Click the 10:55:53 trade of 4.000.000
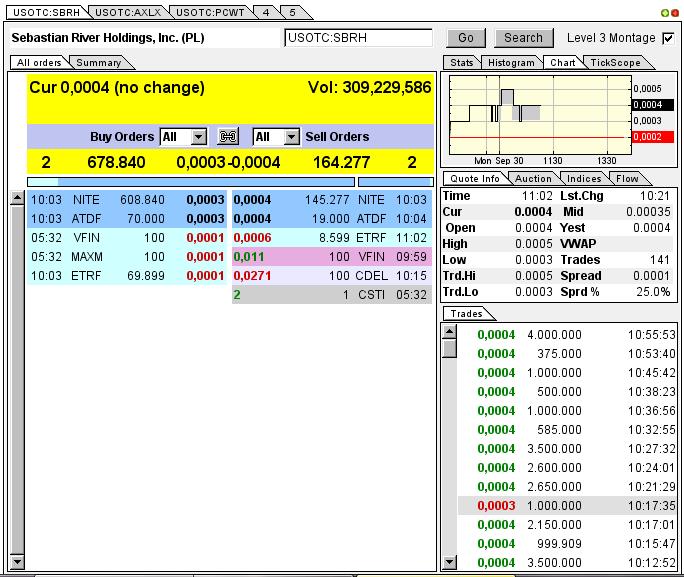Viewport: 684px width, 577px height. (x=567, y=335)
